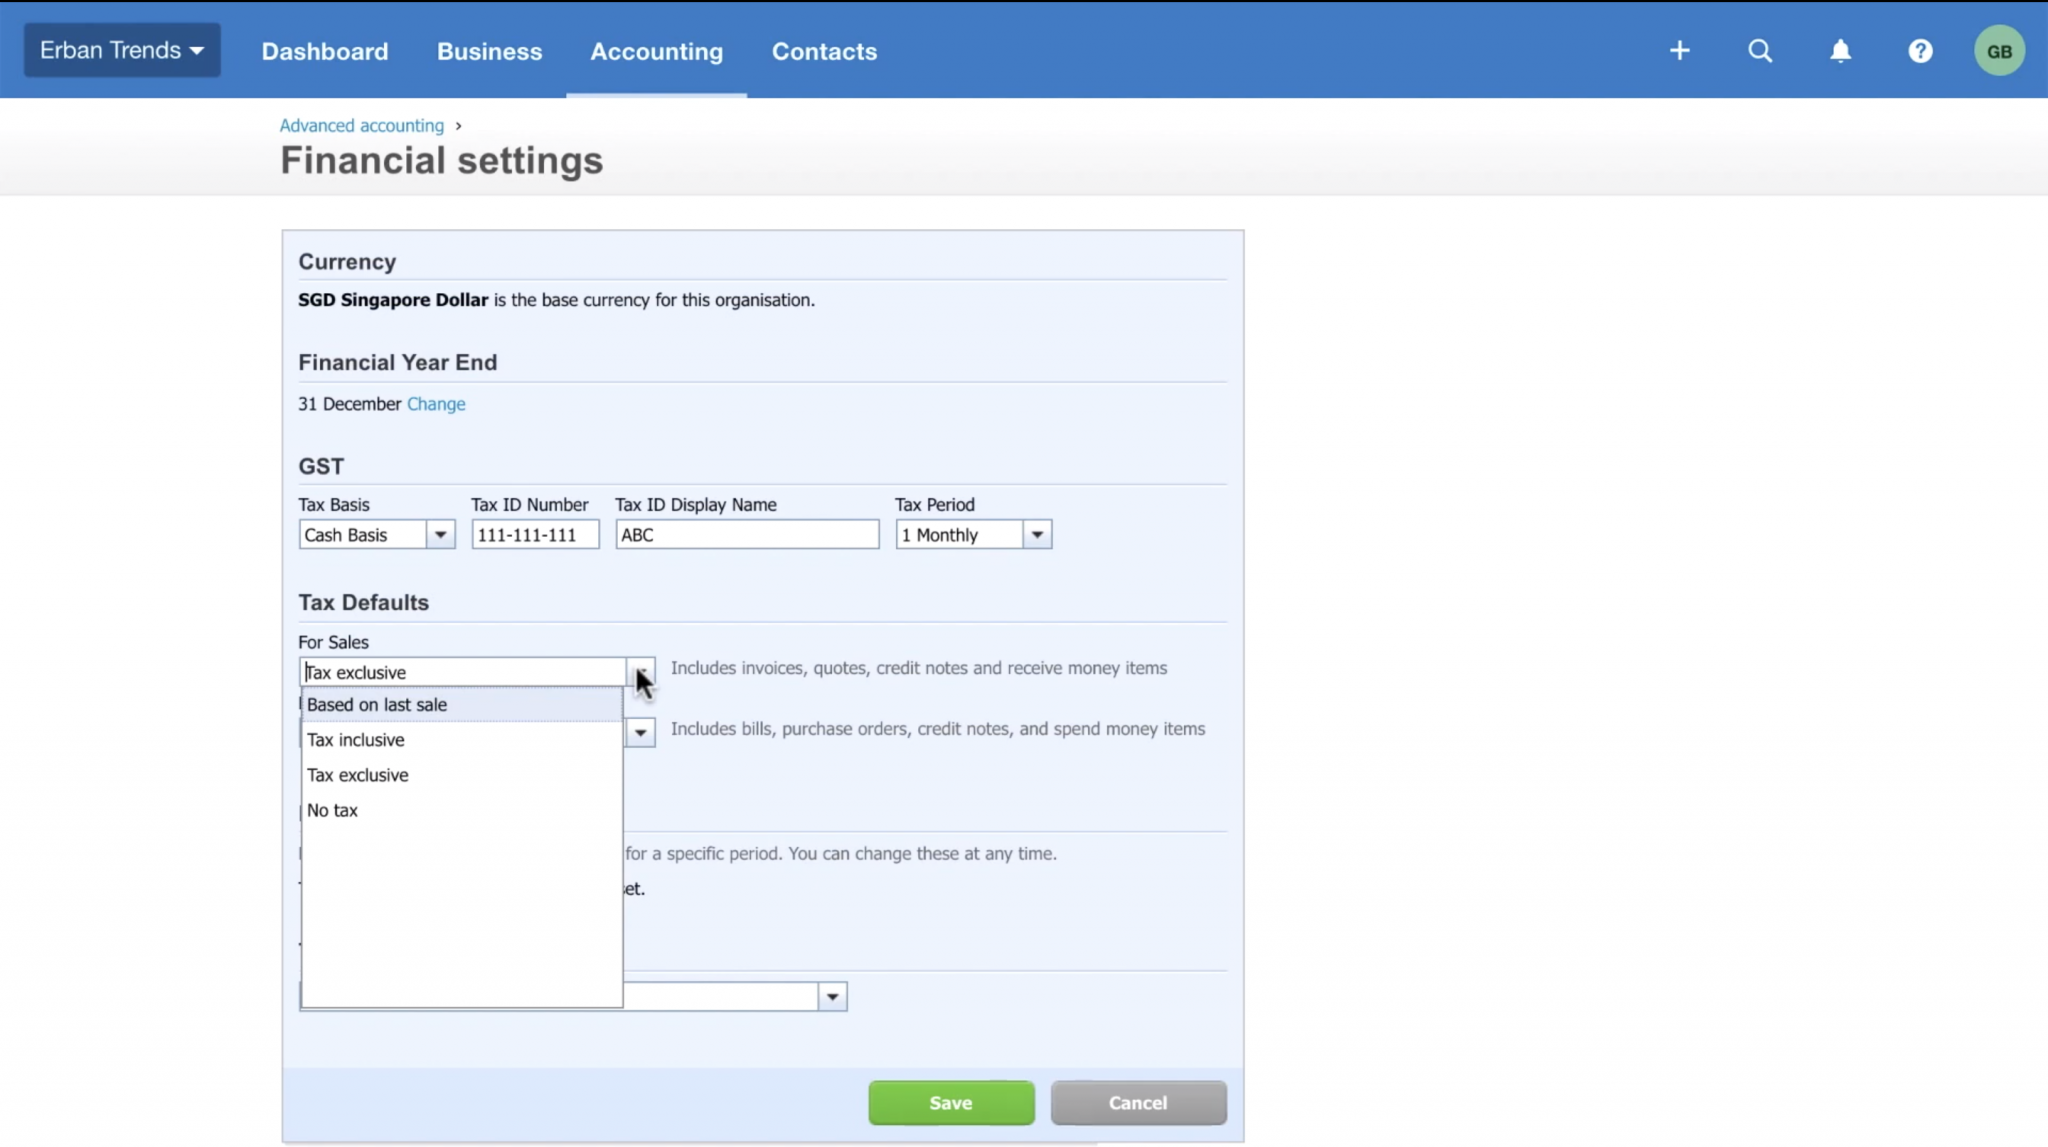
Task: Open the notifications bell
Action: click(1839, 50)
